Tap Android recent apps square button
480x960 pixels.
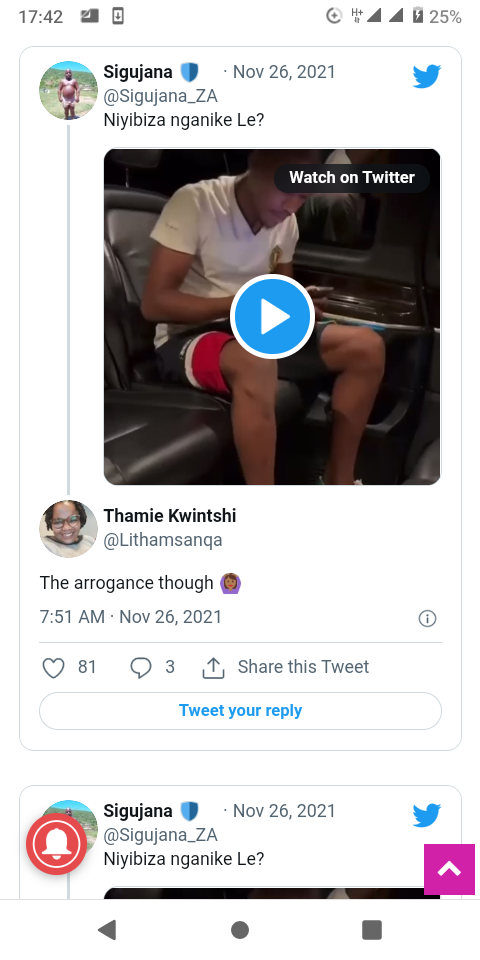coord(372,930)
